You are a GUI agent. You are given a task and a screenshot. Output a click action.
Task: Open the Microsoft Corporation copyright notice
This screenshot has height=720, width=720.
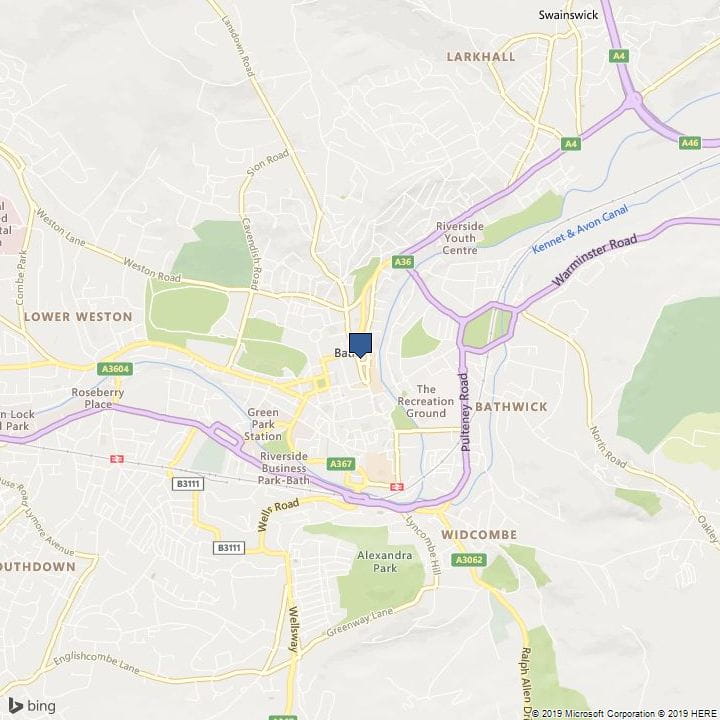tap(598, 714)
